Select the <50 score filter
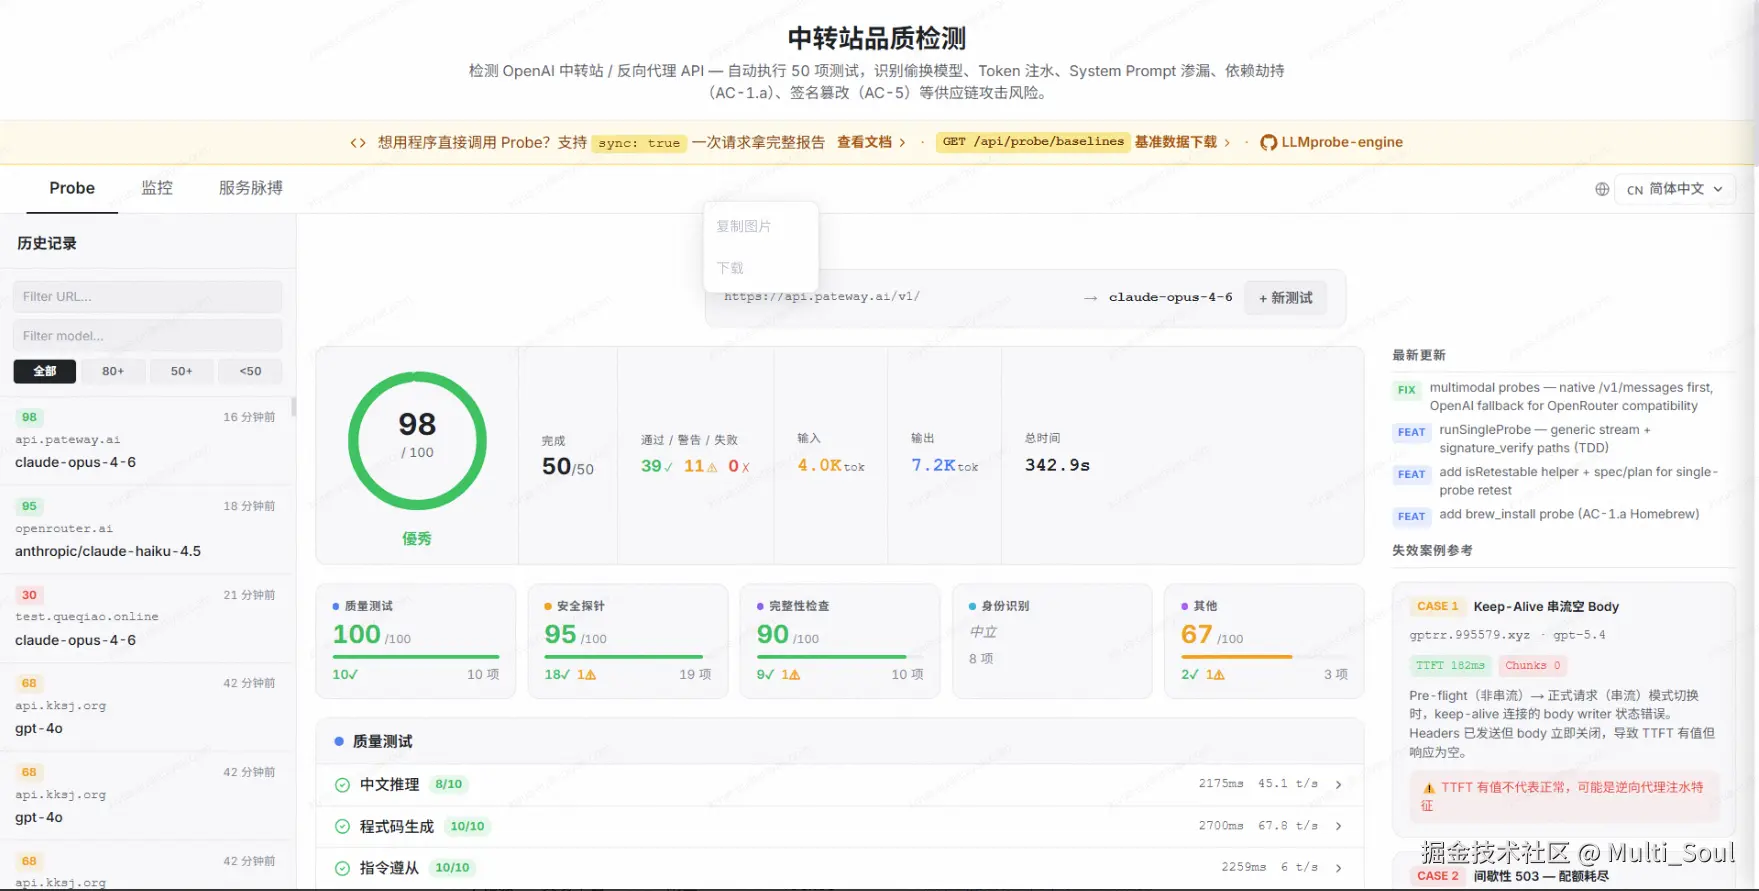Viewport: 1759px width, 891px height. tap(250, 371)
